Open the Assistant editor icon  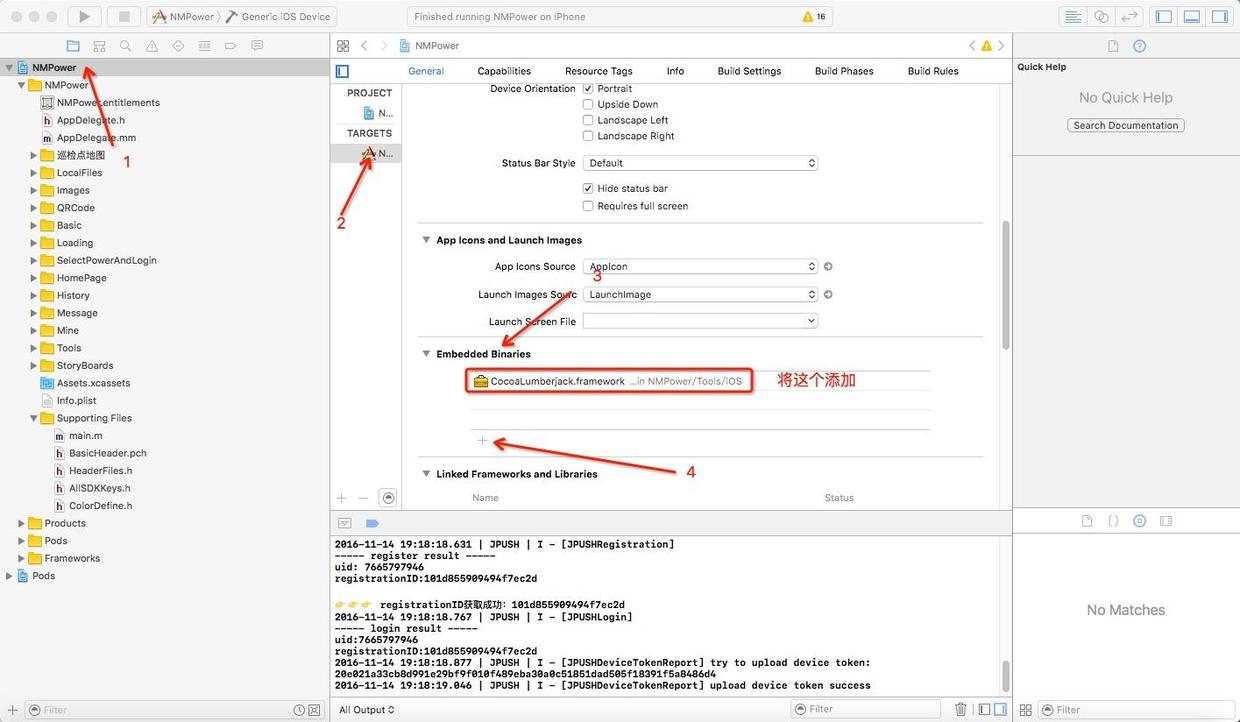1101,16
